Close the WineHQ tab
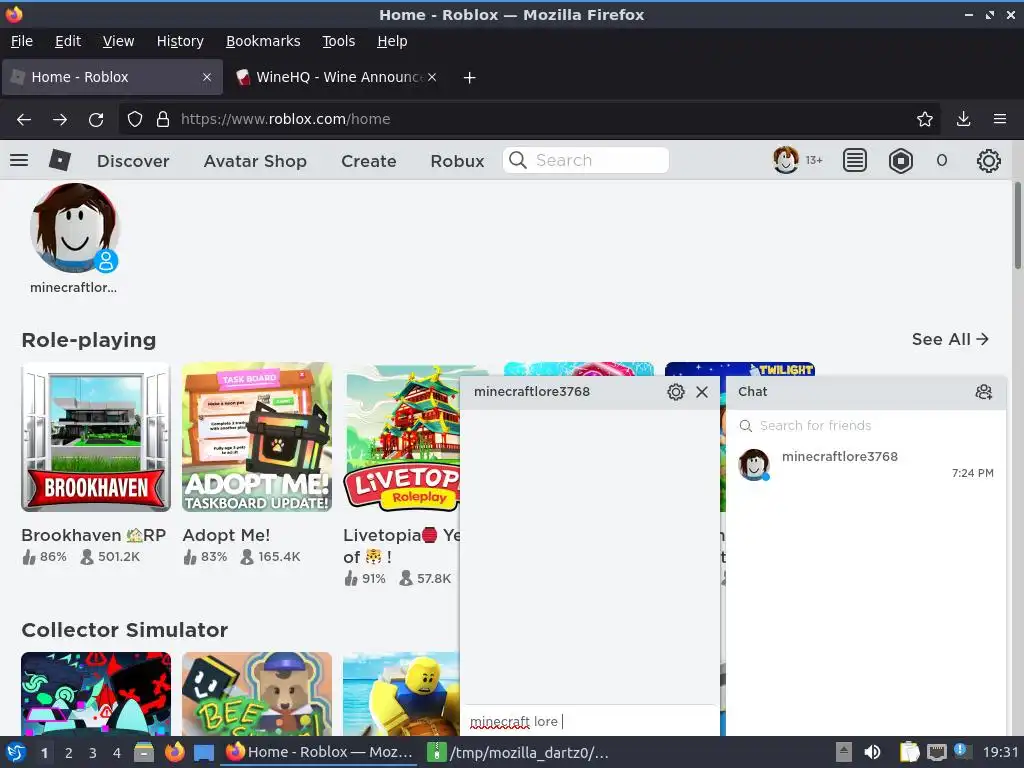Screen dimensions: 1024x768 (x=432, y=77)
